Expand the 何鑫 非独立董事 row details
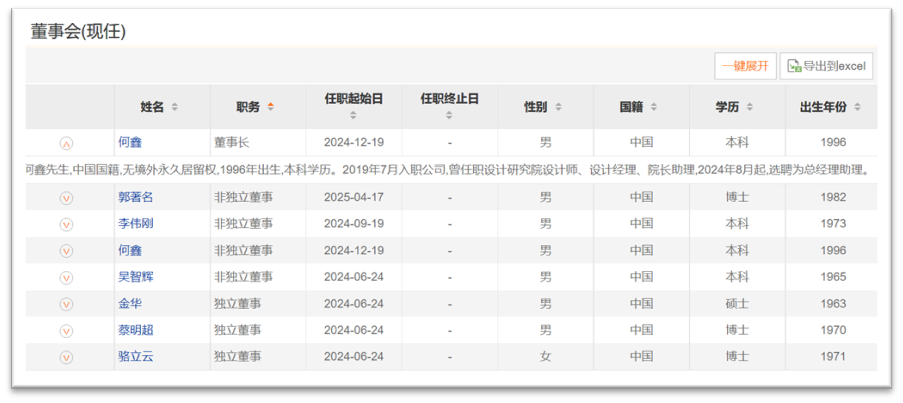This screenshot has height=403, width=903. pos(66,251)
